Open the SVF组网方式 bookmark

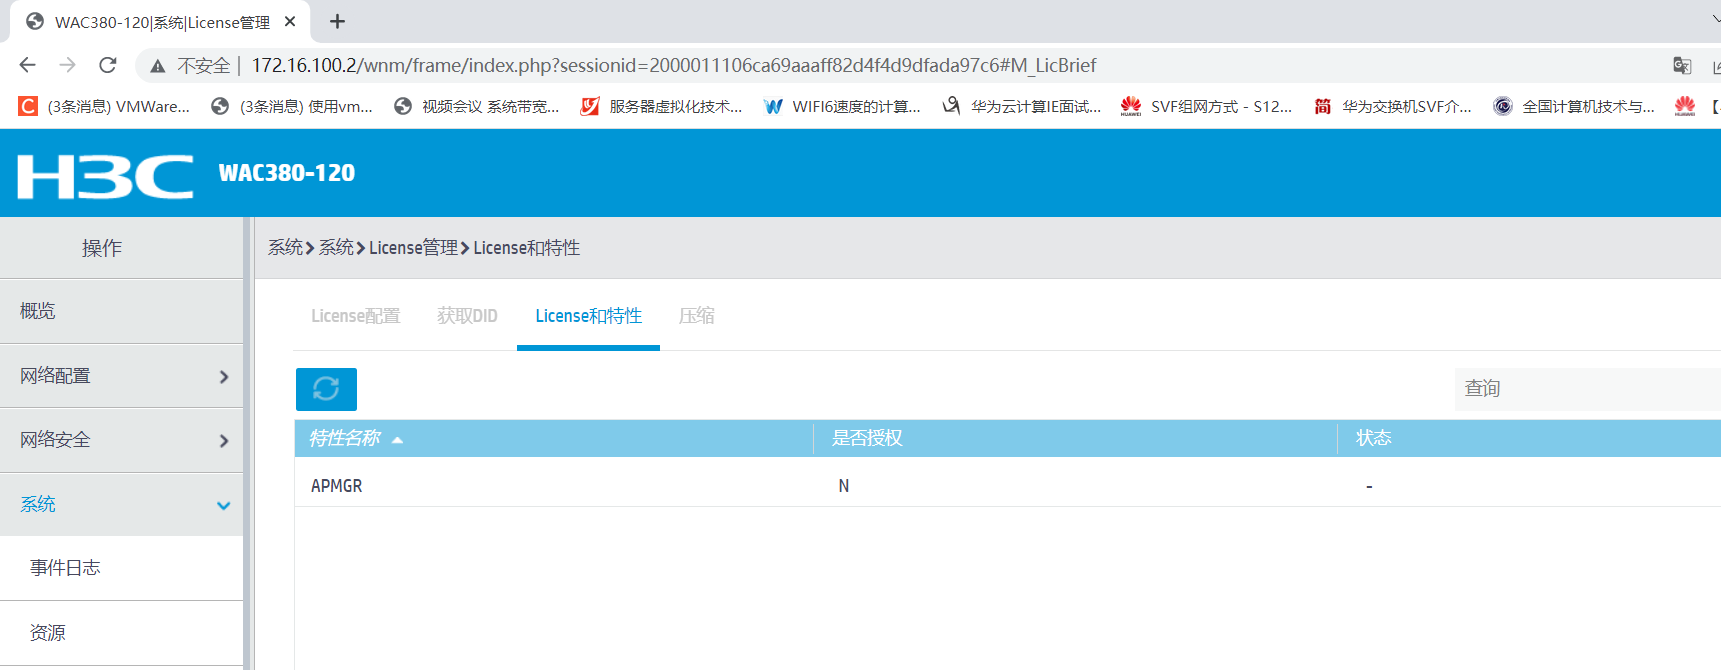tap(1207, 106)
